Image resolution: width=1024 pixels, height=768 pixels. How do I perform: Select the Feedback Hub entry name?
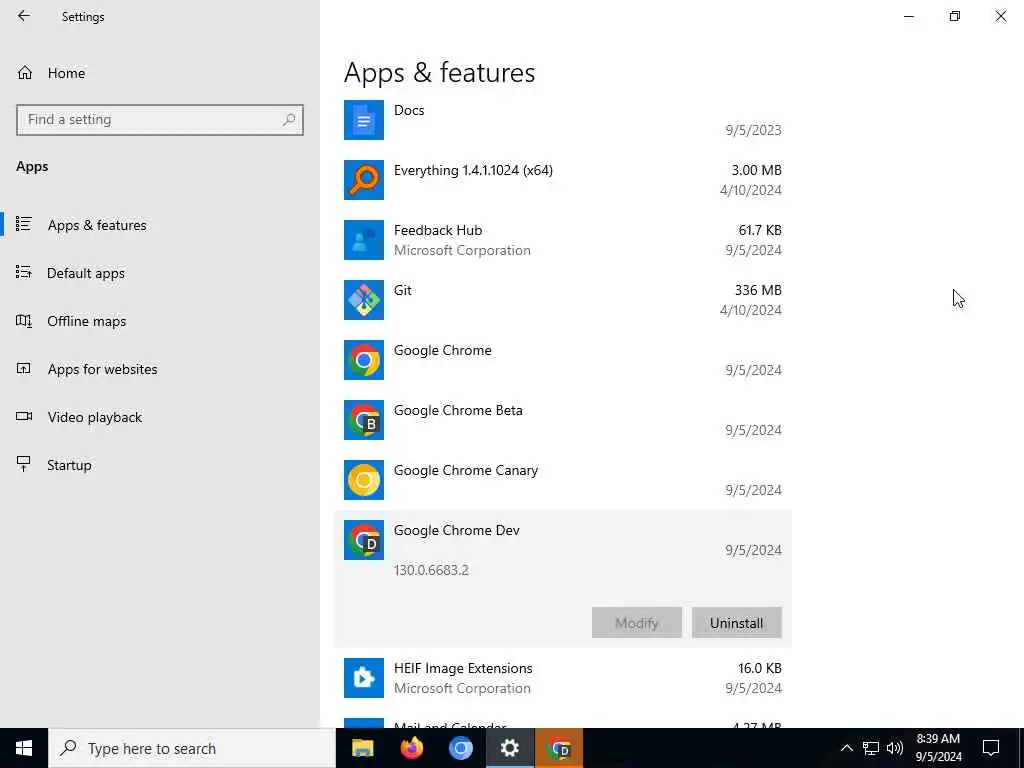point(438,231)
